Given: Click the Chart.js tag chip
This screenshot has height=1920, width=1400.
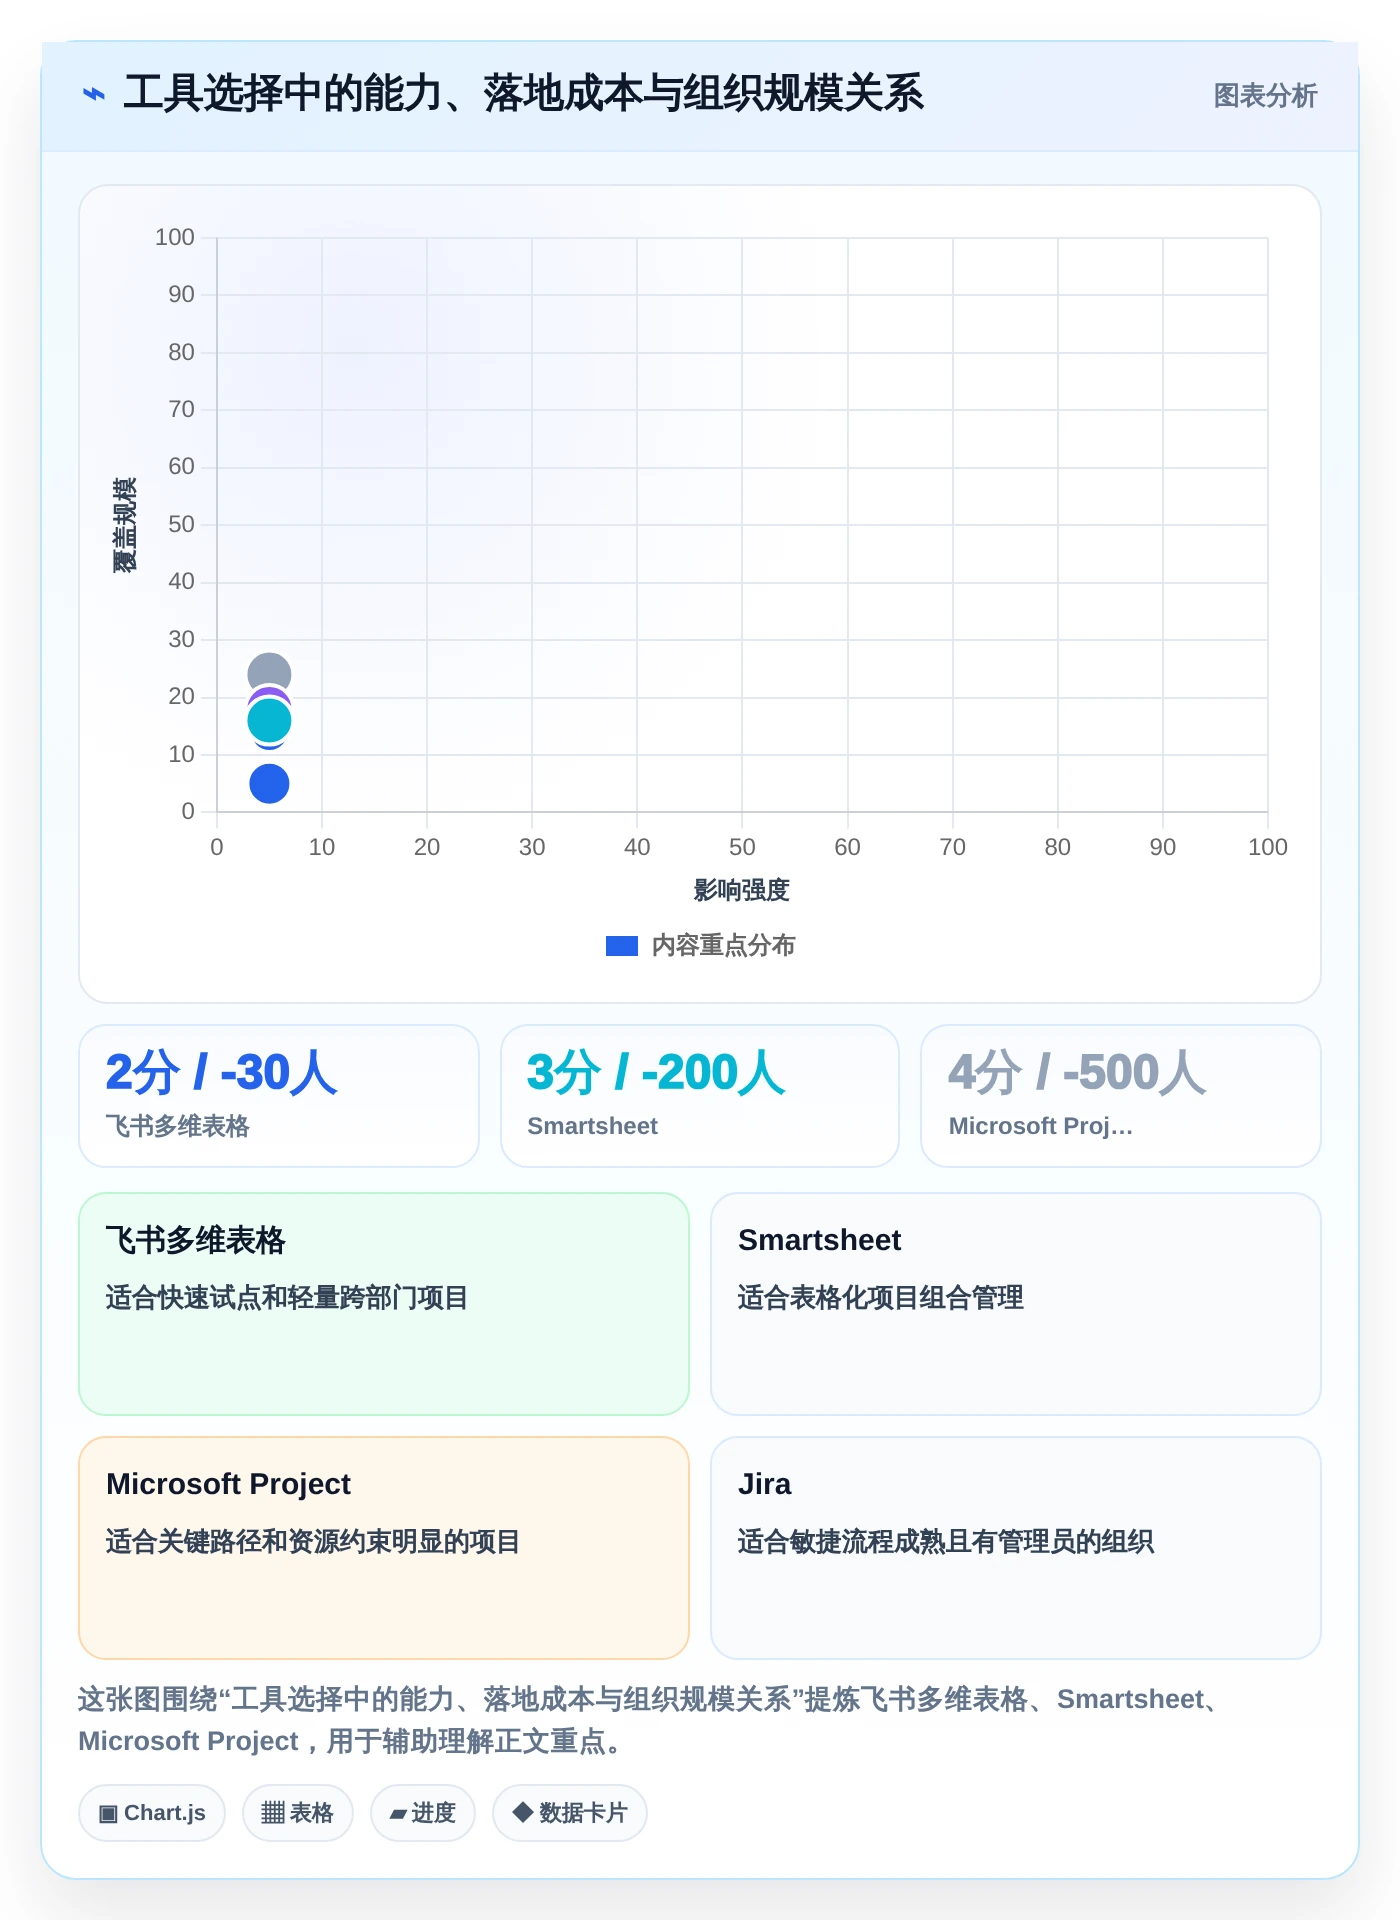Looking at the screenshot, I should tap(152, 1813).
